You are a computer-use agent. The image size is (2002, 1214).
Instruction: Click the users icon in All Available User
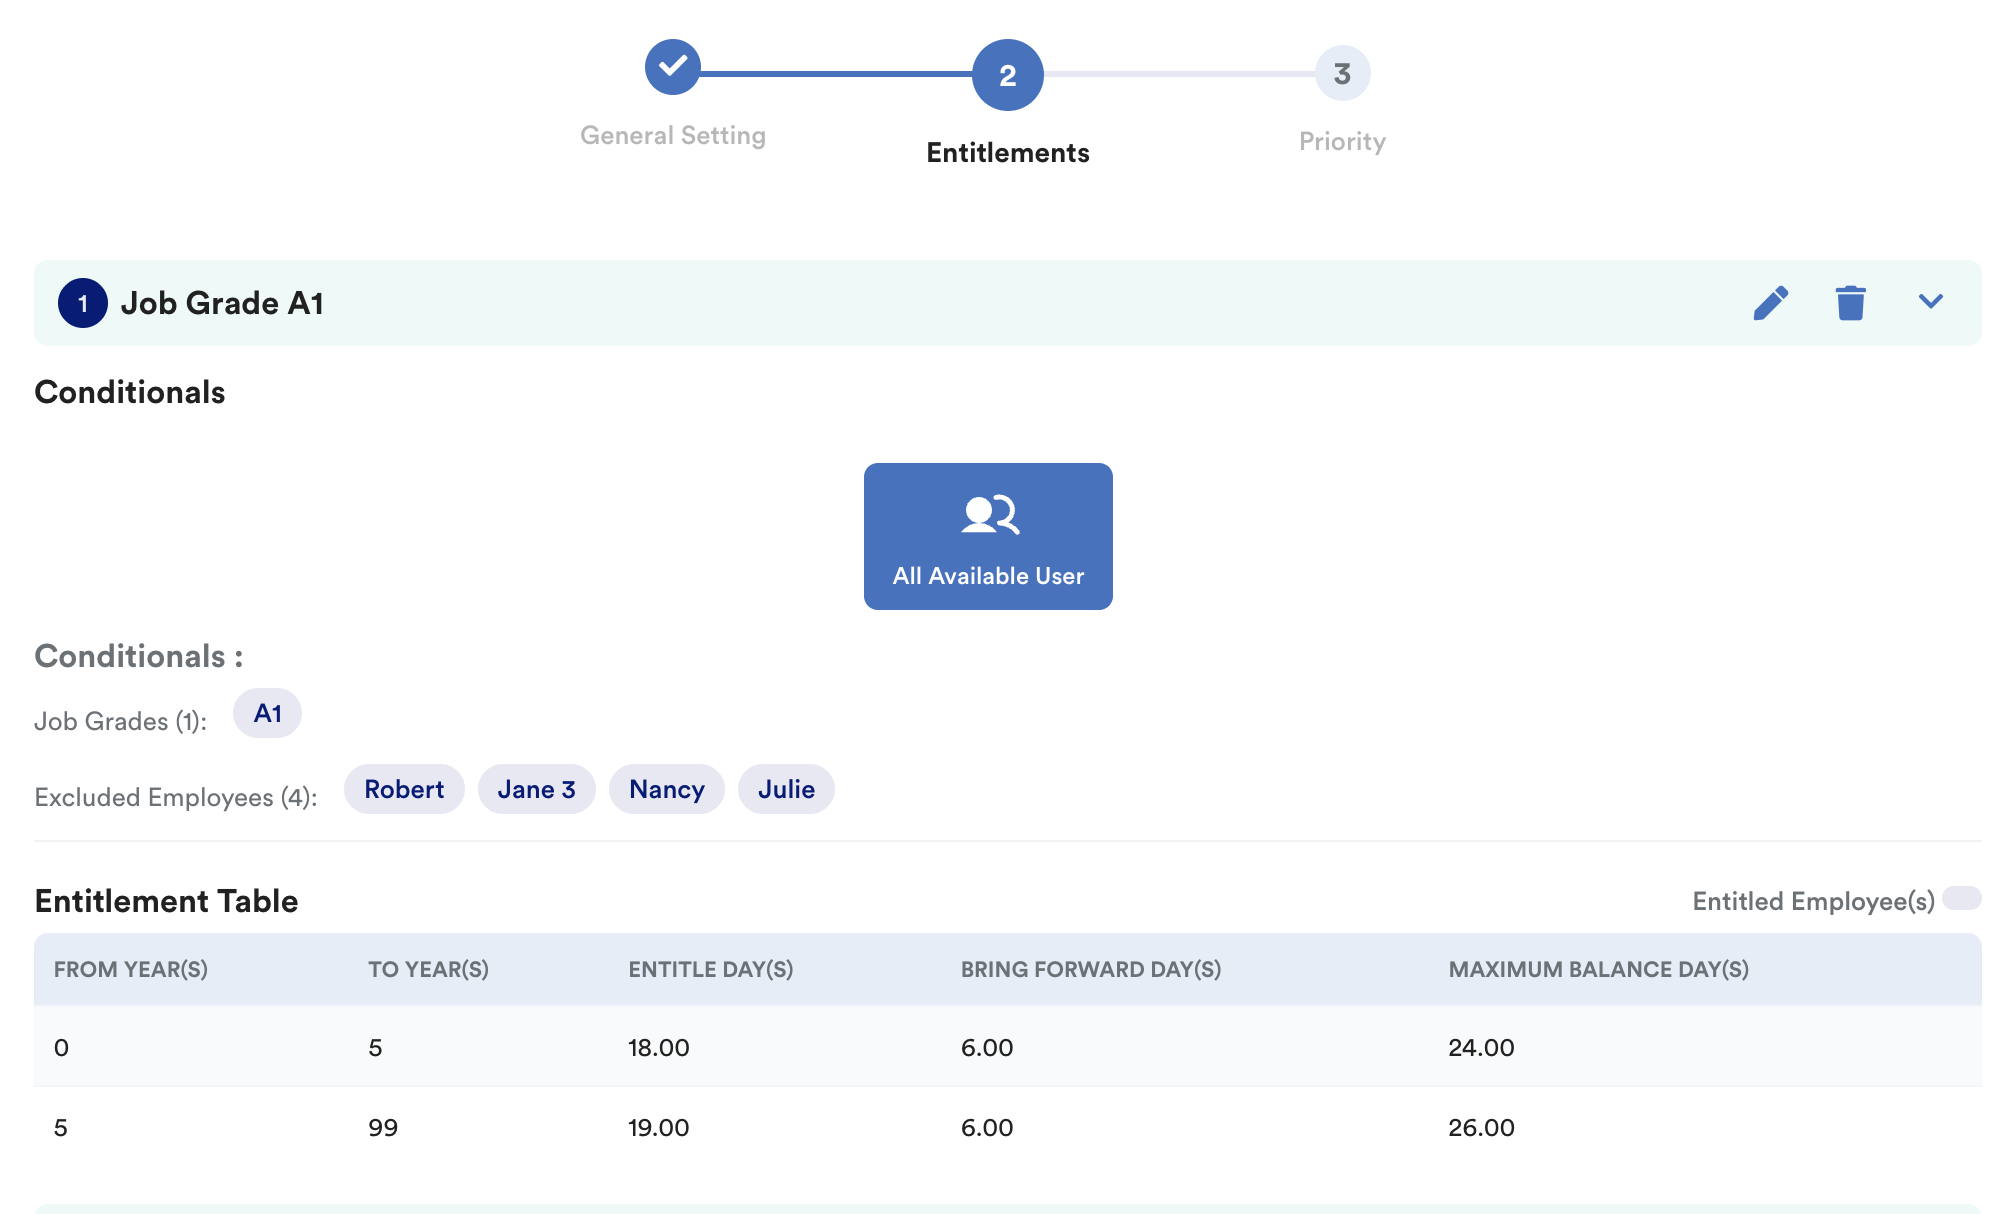989,515
